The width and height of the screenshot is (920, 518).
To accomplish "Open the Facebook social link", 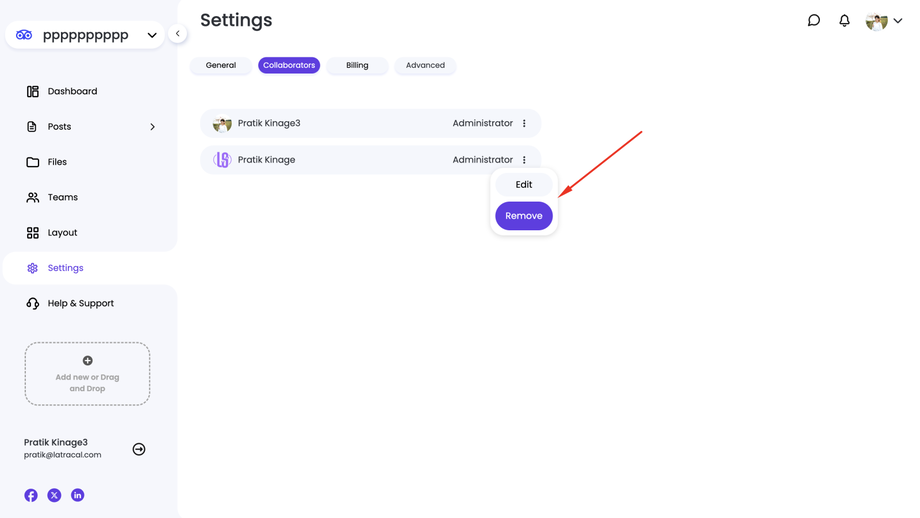I will coord(31,495).
